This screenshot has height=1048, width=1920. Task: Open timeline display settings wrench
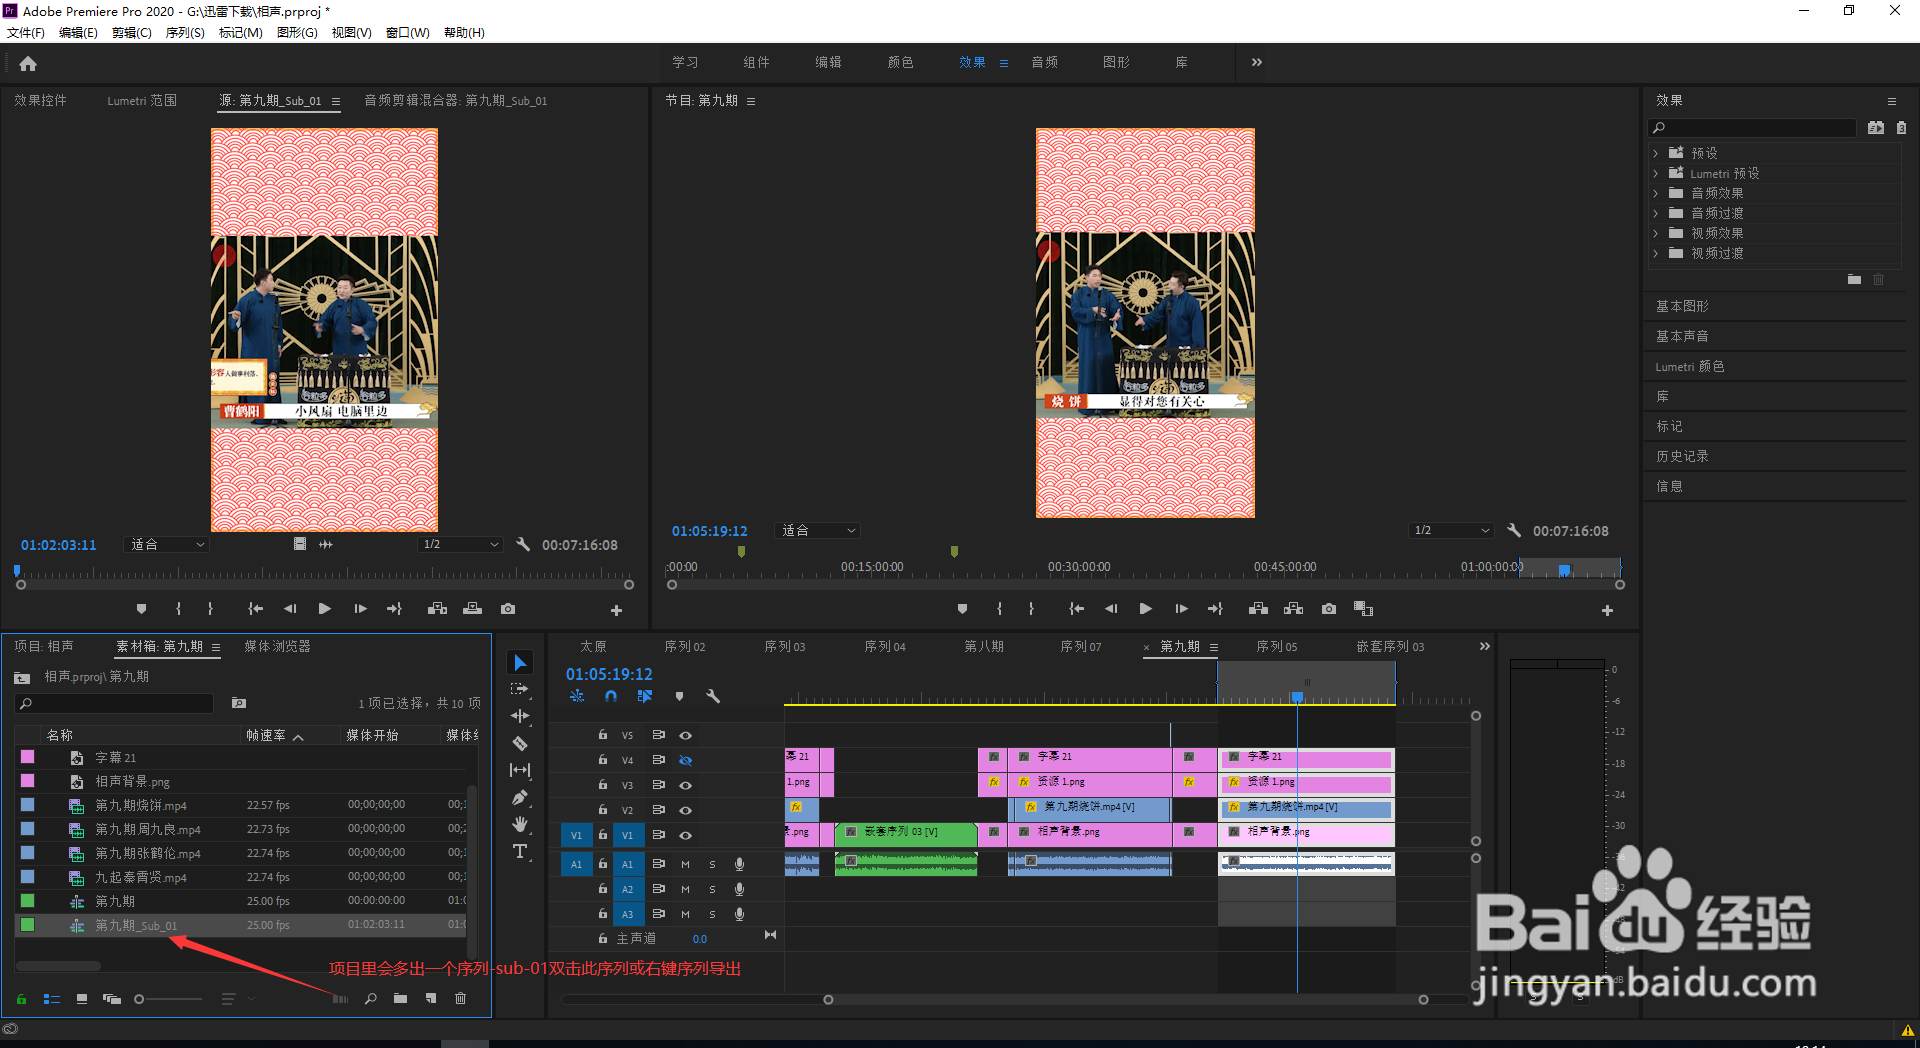click(713, 696)
